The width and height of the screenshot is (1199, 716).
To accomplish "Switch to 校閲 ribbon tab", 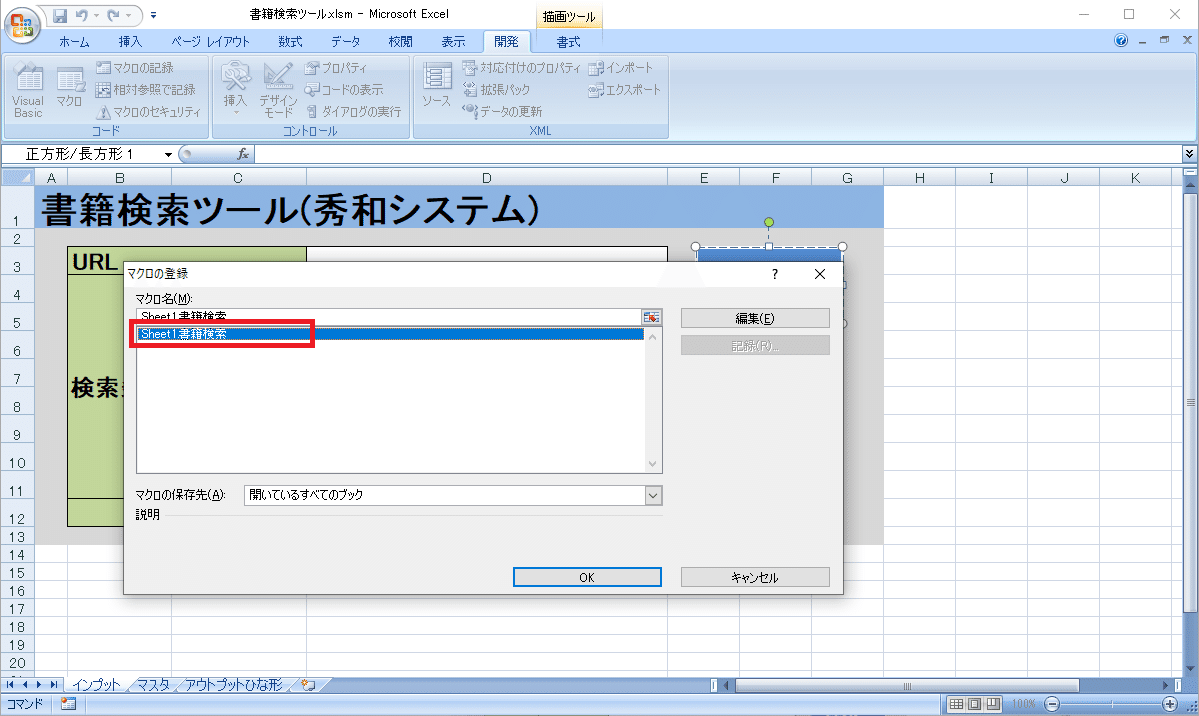I will coord(400,42).
